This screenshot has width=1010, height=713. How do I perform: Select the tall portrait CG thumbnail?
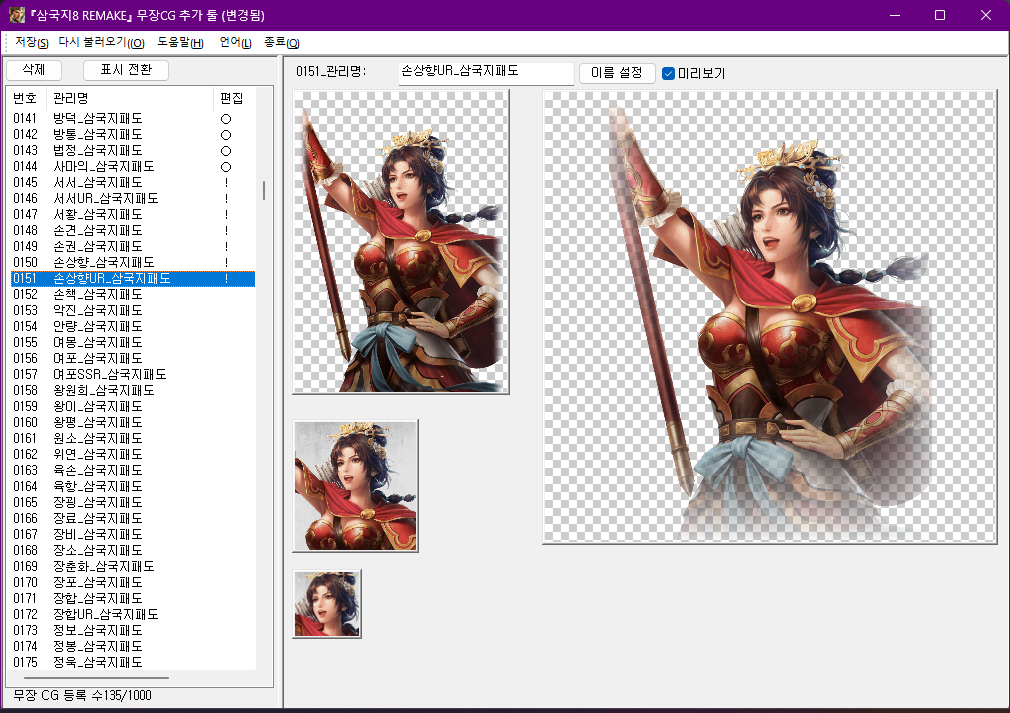coord(401,242)
